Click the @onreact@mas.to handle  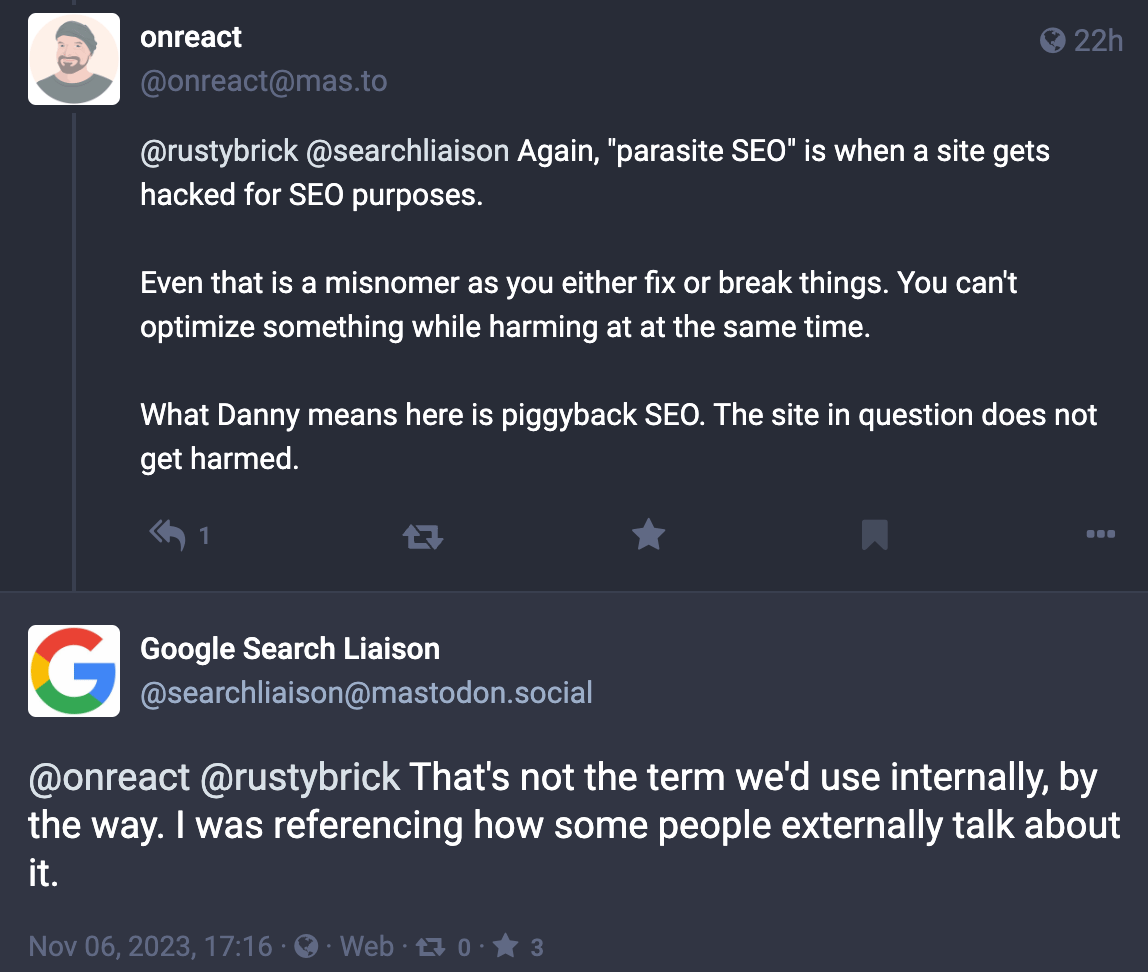(263, 81)
